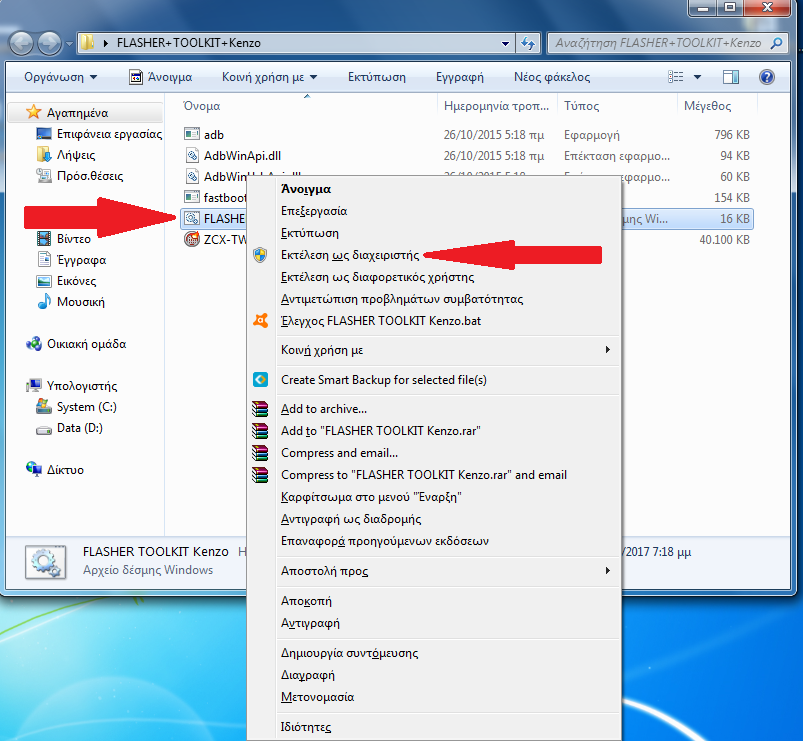Toggle the preview pane icon in toolbar
Screen dimensions: 803x741
pos(731,77)
